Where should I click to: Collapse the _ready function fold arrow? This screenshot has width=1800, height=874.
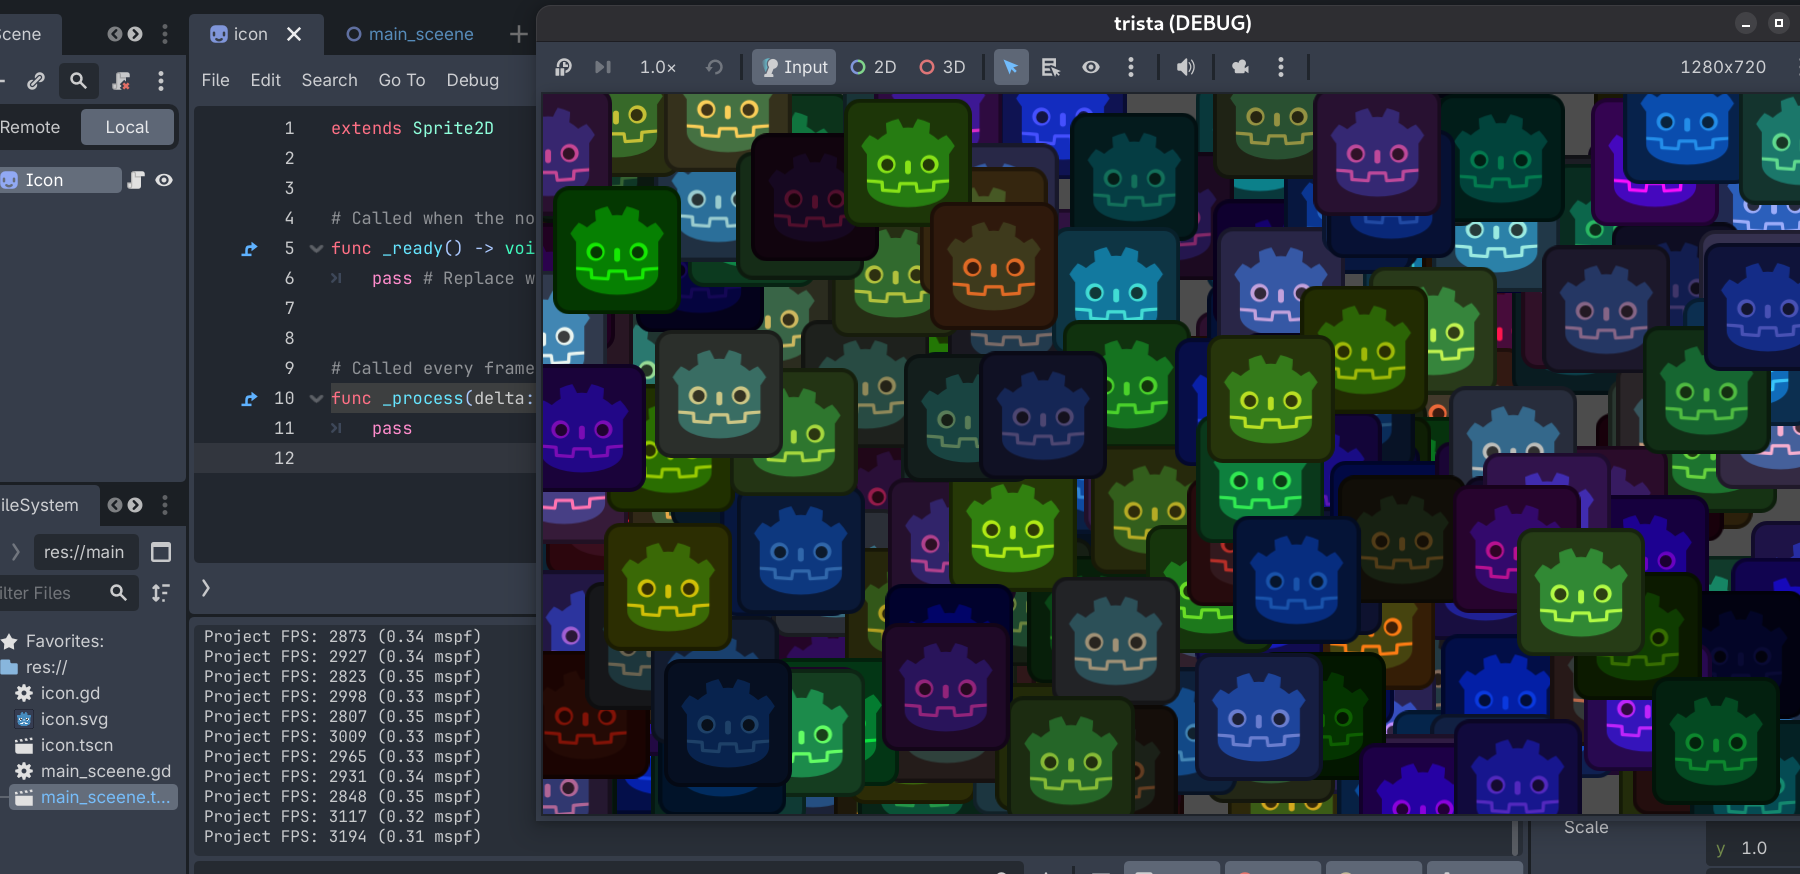point(316,248)
